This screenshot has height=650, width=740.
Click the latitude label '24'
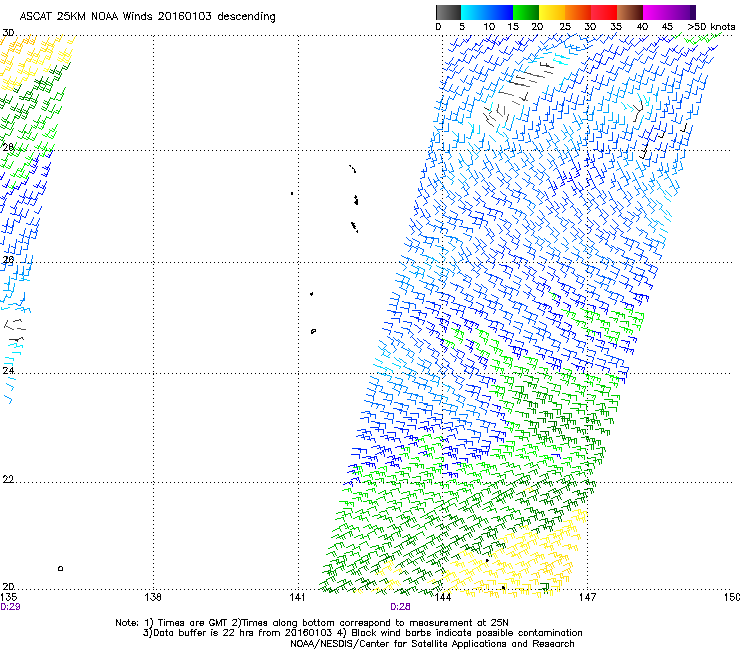(8, 371)
